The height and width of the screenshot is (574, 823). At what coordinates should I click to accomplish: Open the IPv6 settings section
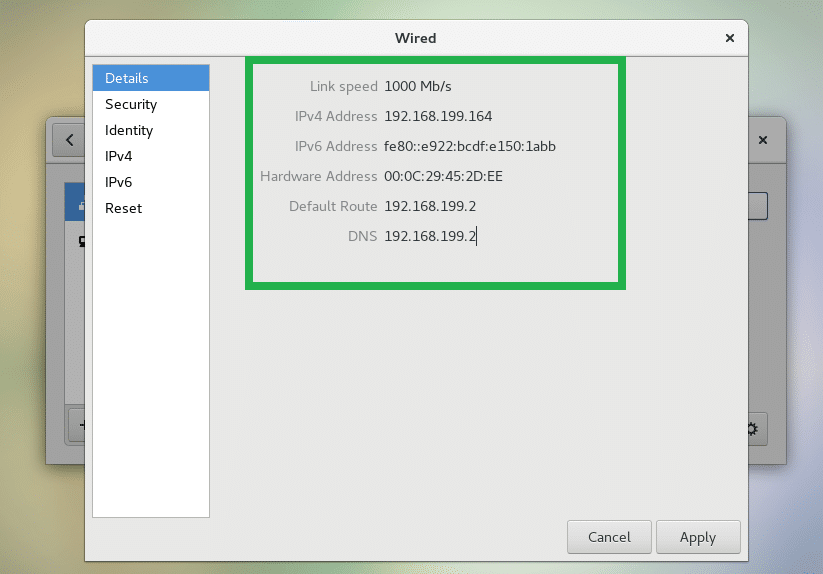[151, 182]
